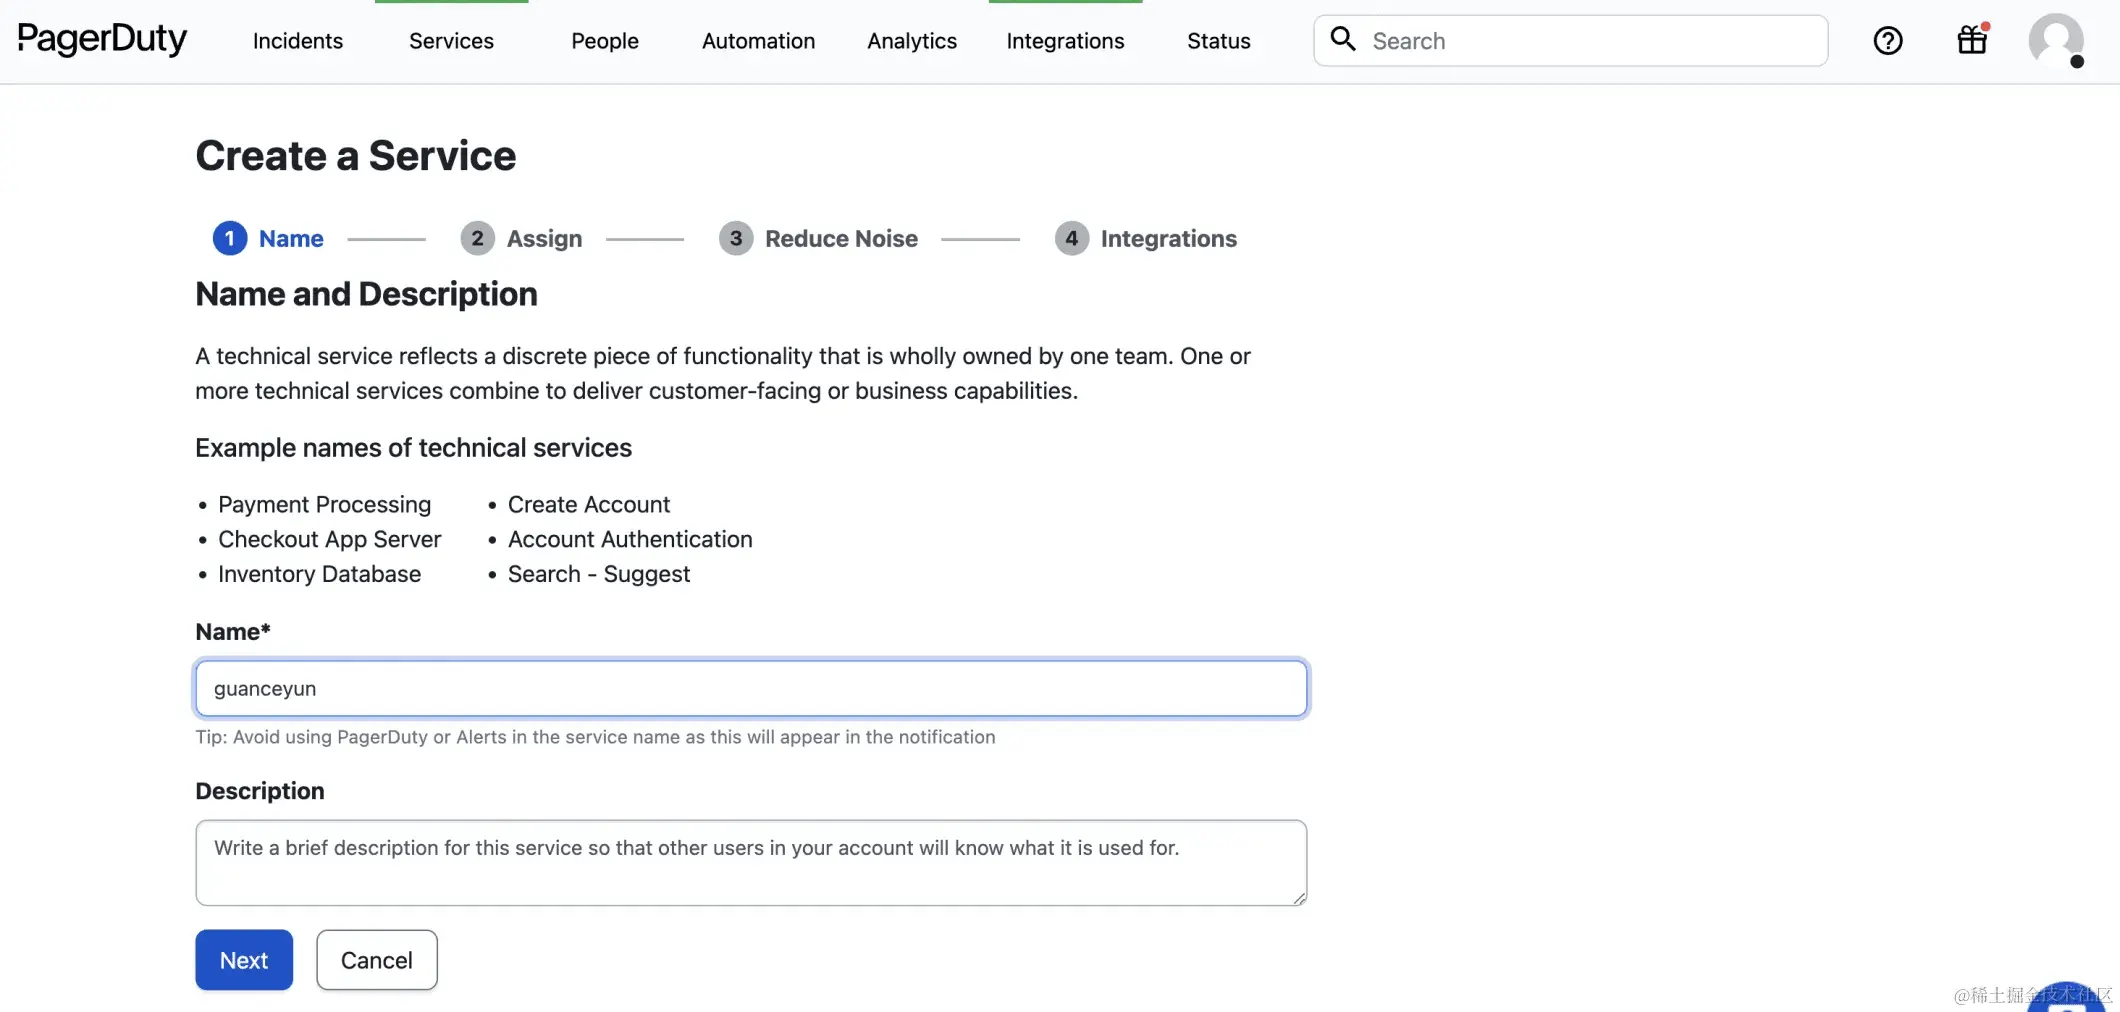Open the Incidents menu
Screen dimensions: 2120x1012
pos(298,41)
